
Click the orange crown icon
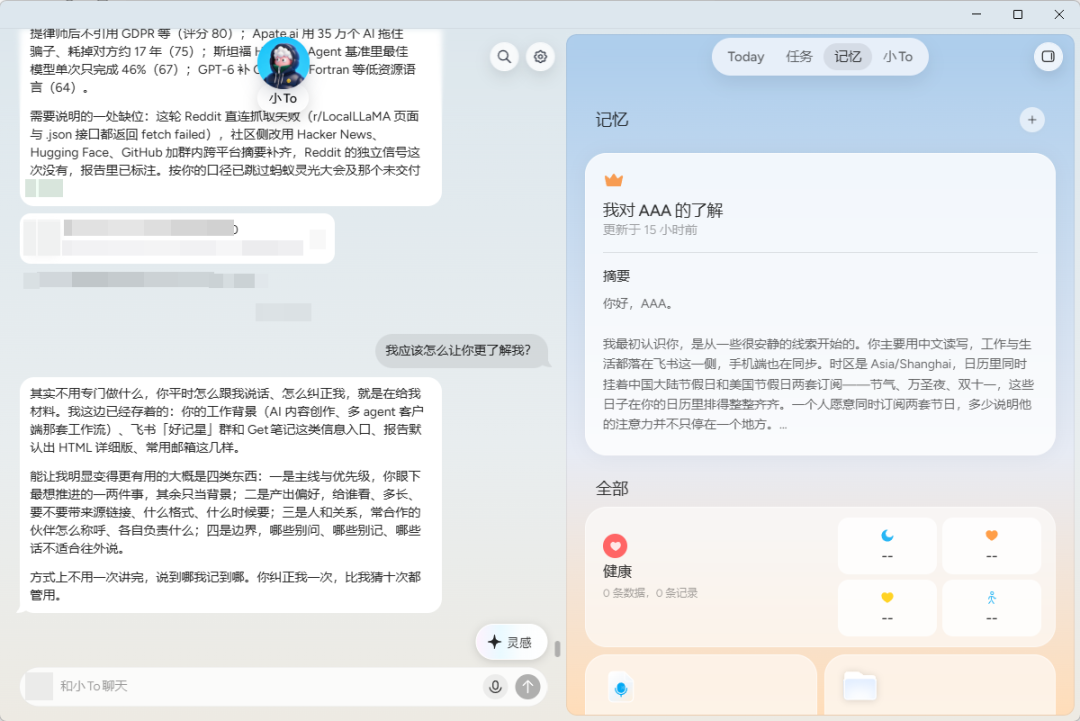[x=613, y=180]
